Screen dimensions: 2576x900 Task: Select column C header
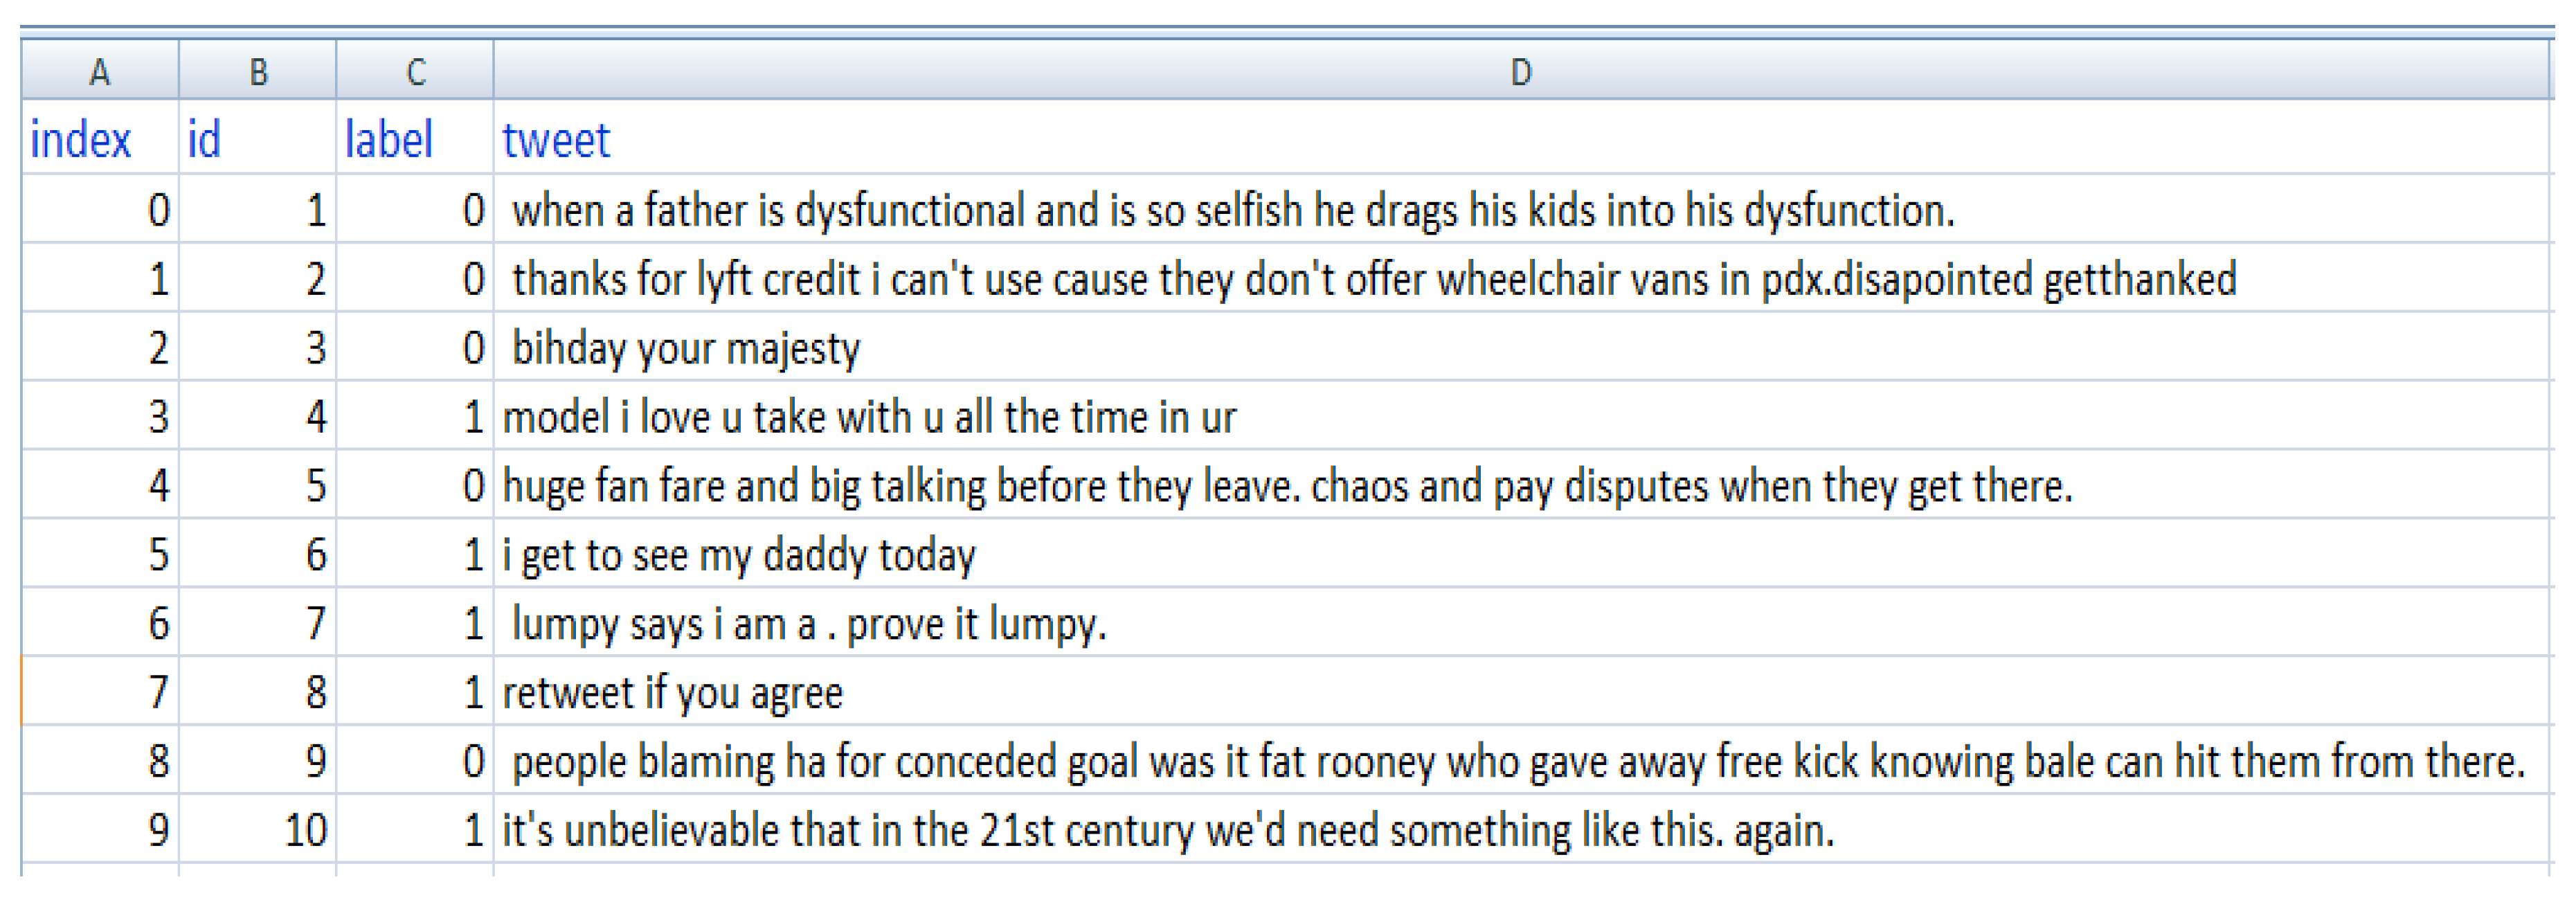pyautogui.click(x=415, y=71)
